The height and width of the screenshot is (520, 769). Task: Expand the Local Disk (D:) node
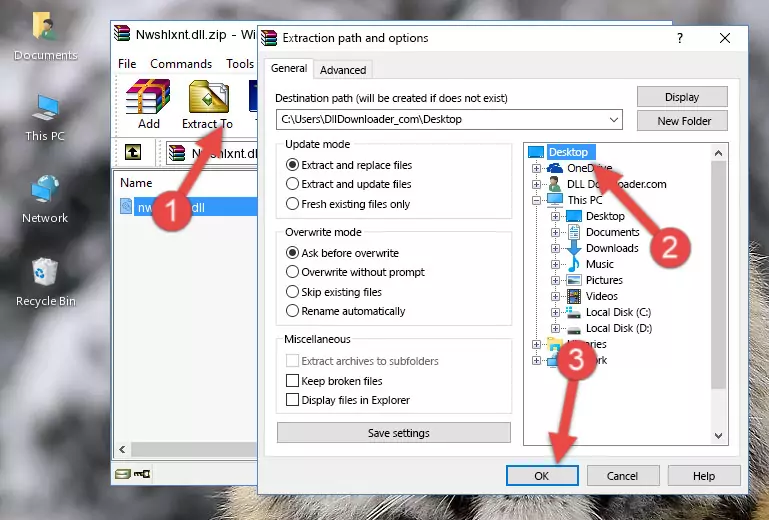tap(555, 328)
